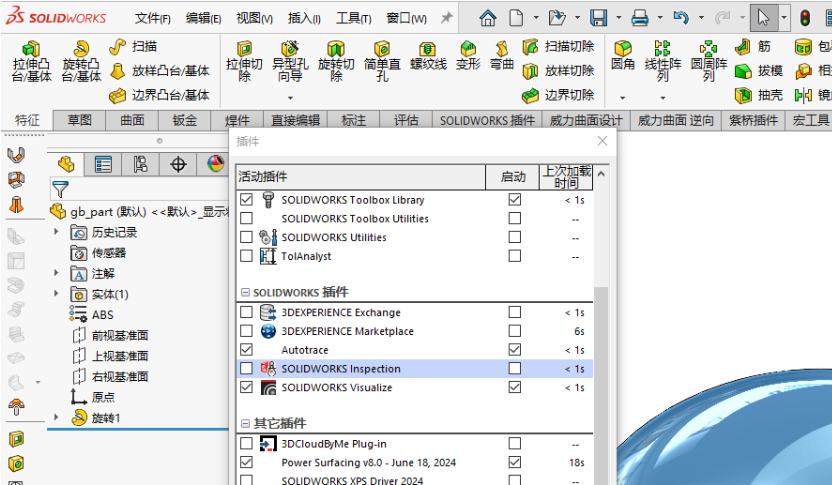Viewport: 832px width, 485px height.
Task: Select the 扫描 sweep tool
Action: tap(133, 47)
